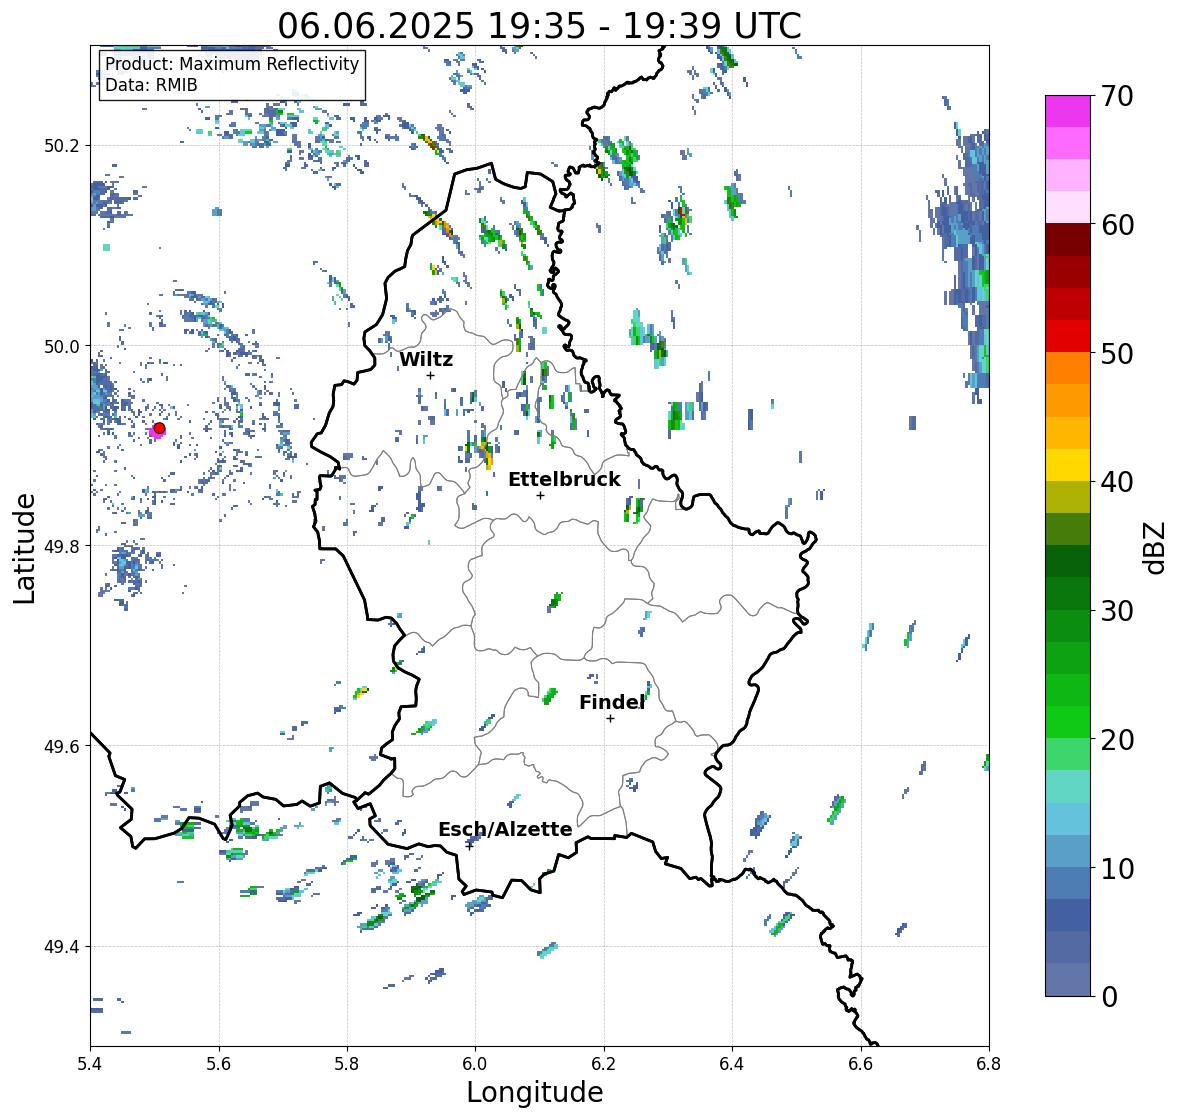Click the 49.4 latitude tick label
This screenshot has height=1117, width=1179.
point(62,946)
